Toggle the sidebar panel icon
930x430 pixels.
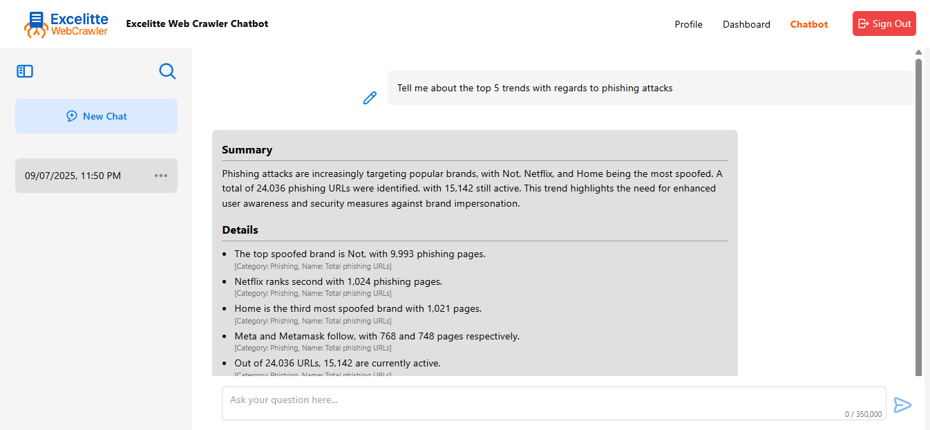(25, 71)
